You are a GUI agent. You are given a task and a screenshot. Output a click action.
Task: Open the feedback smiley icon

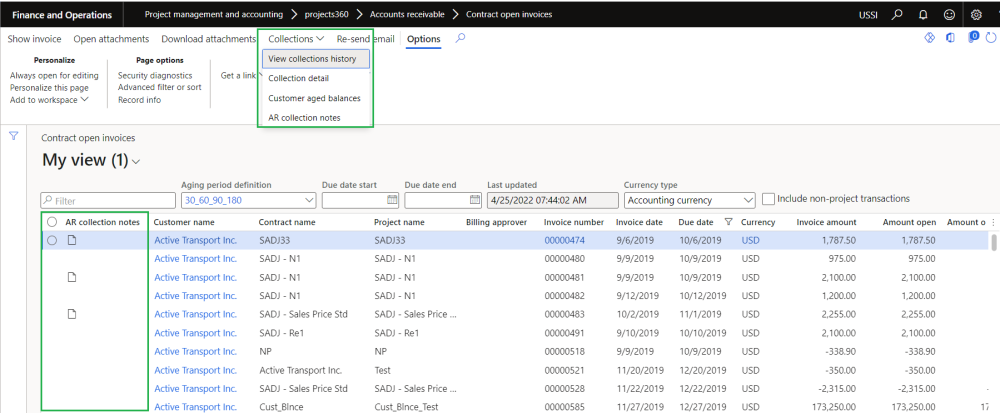pos(949,15)
